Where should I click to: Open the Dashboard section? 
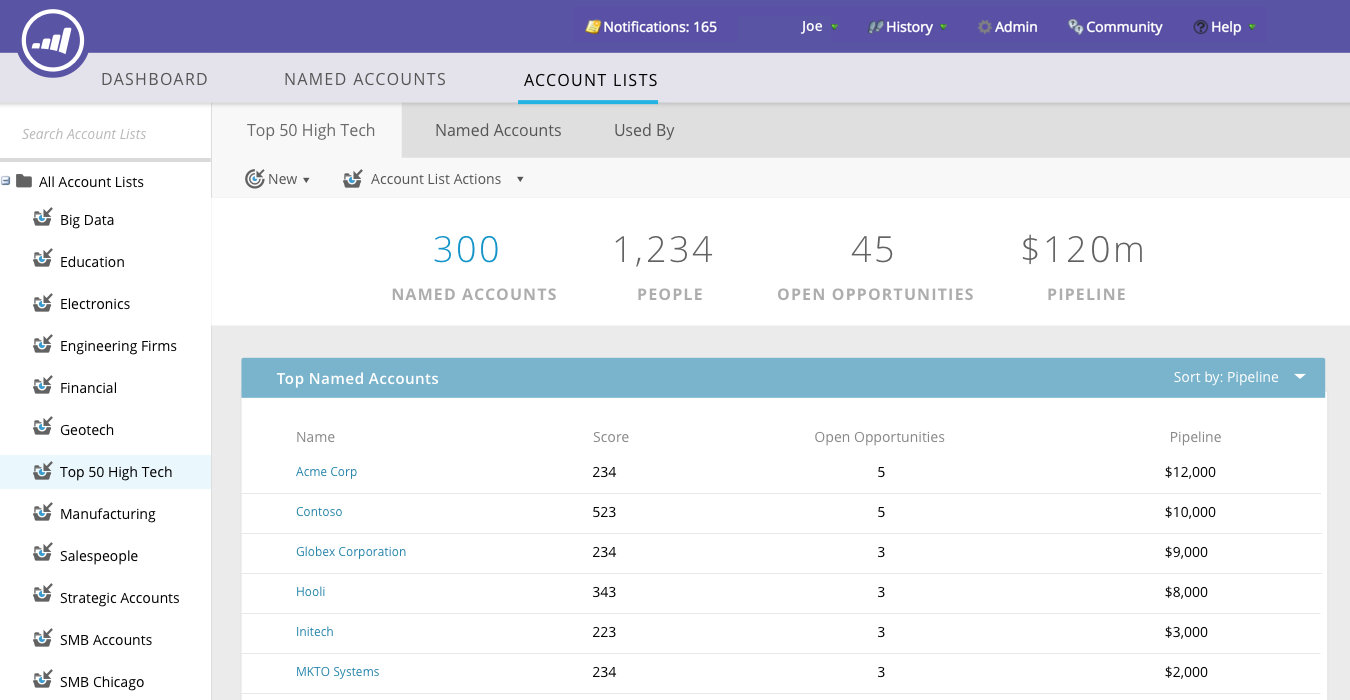pyautogui.click(x=154, y=78)
